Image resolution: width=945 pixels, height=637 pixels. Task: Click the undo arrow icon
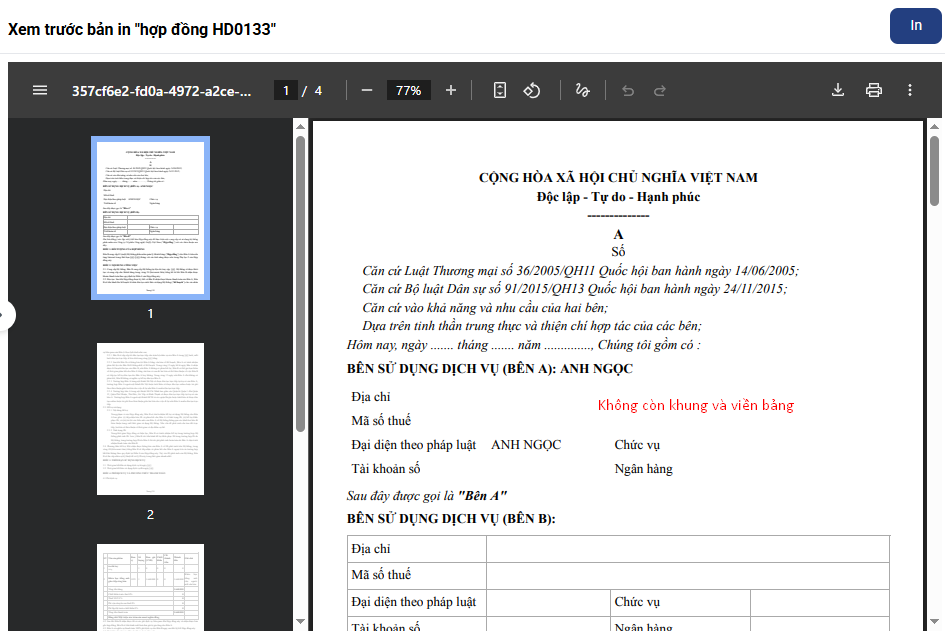[x=628, y=90]
